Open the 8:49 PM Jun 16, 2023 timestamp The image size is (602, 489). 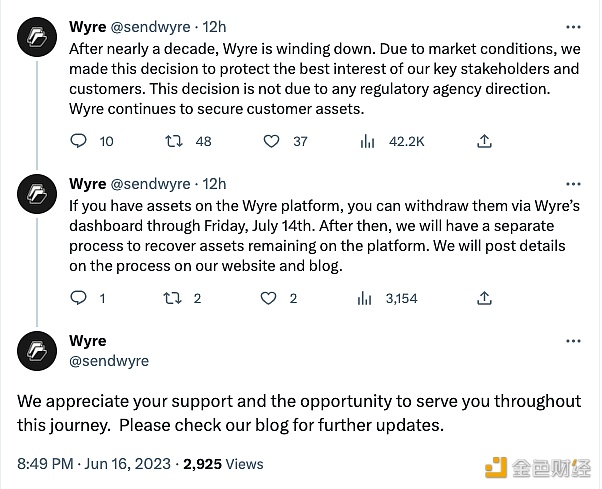tap(94, 464)
